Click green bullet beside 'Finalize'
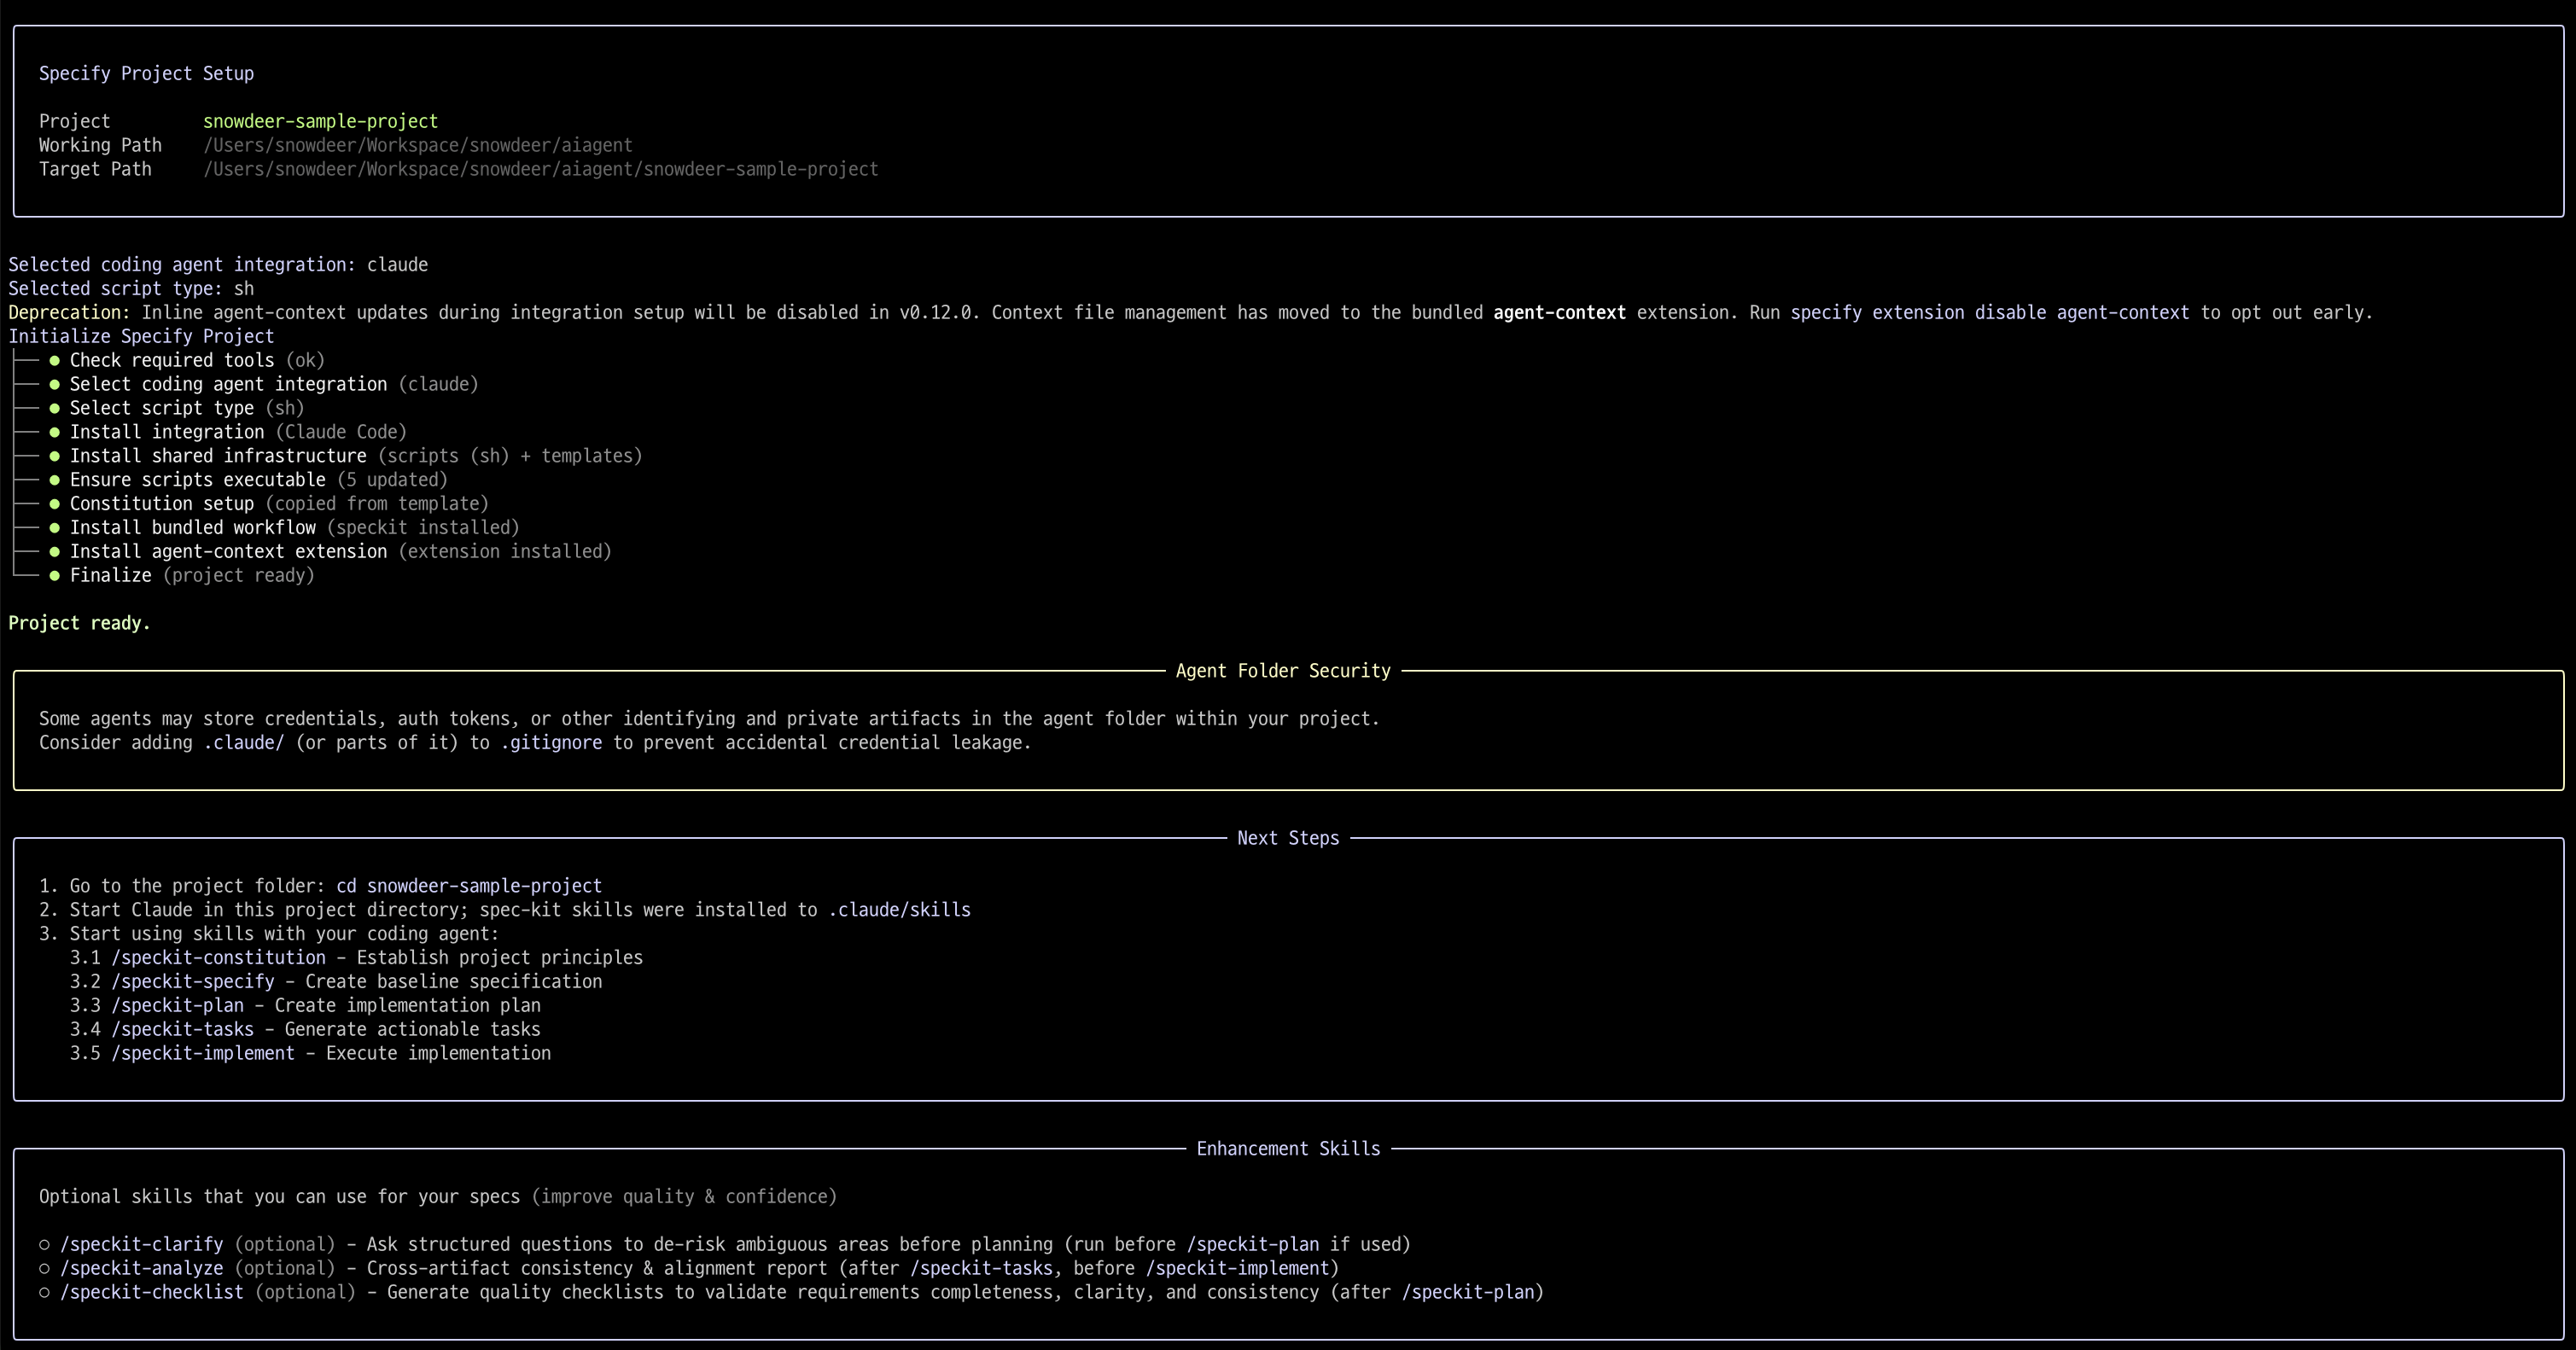The height and width of the screenshot is (1350, 2576). pyautogui.click(x=54, y=577)
